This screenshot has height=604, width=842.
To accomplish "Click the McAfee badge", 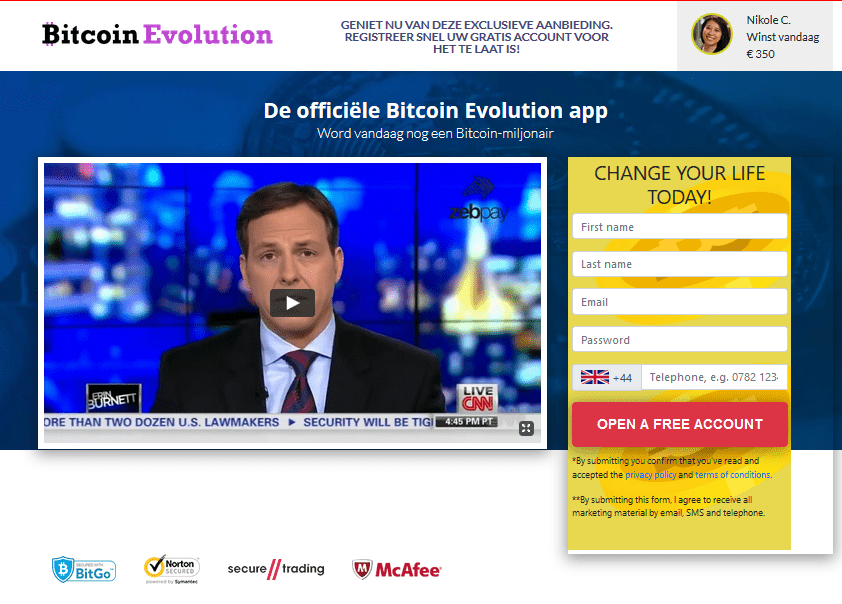I will pos(396,570).
